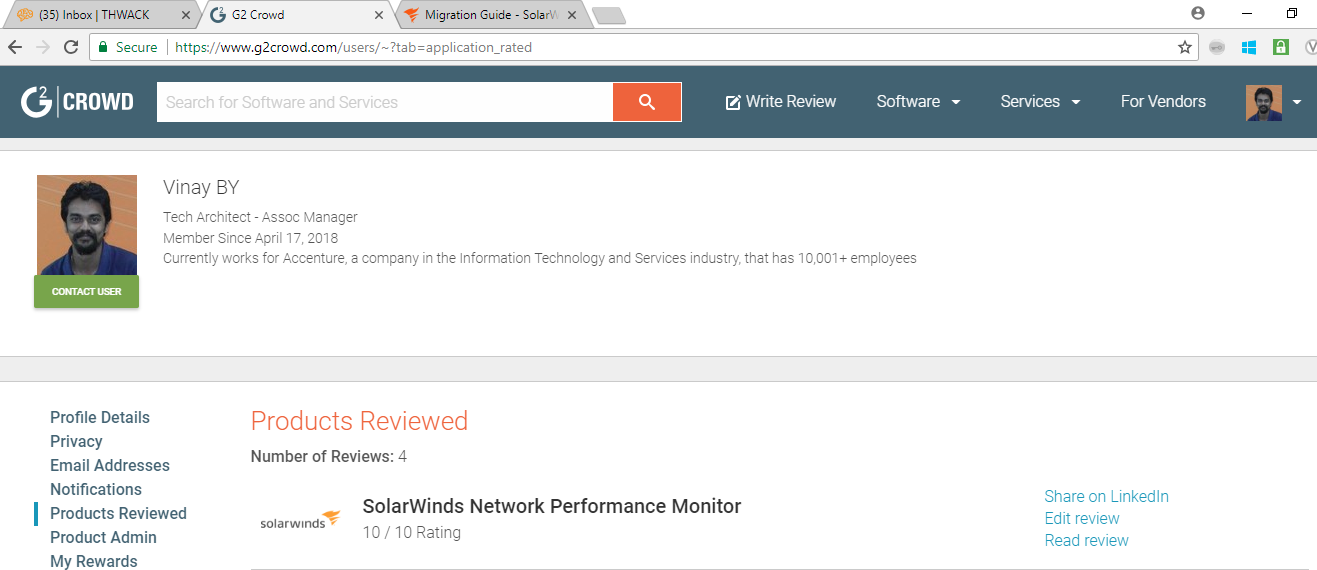Open Product Admin in sidebar
The height and width of the screenshot is (570, 1317).
pyautogui.click(x=103, y=538)
